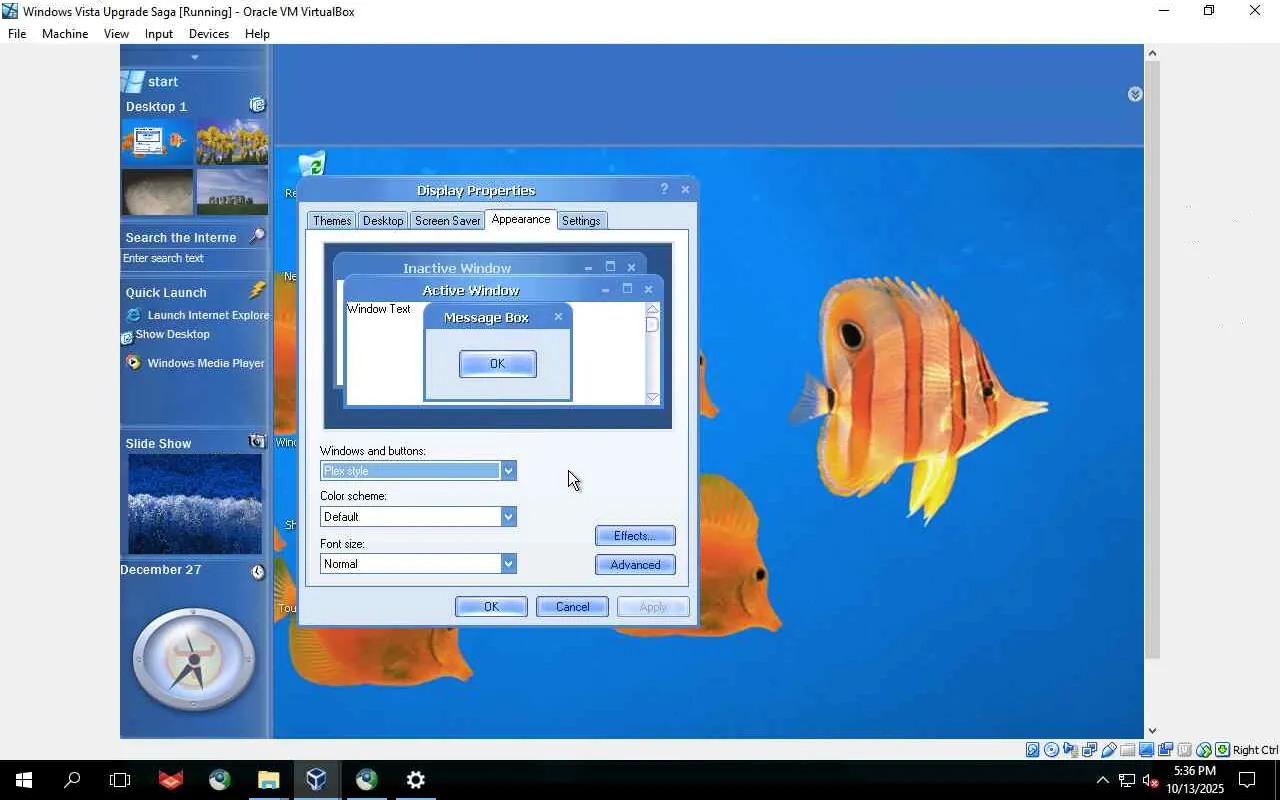The image size is (1280, 800).
Task: Click the magnifier icon beside Search the Internet
Action: 257,236
